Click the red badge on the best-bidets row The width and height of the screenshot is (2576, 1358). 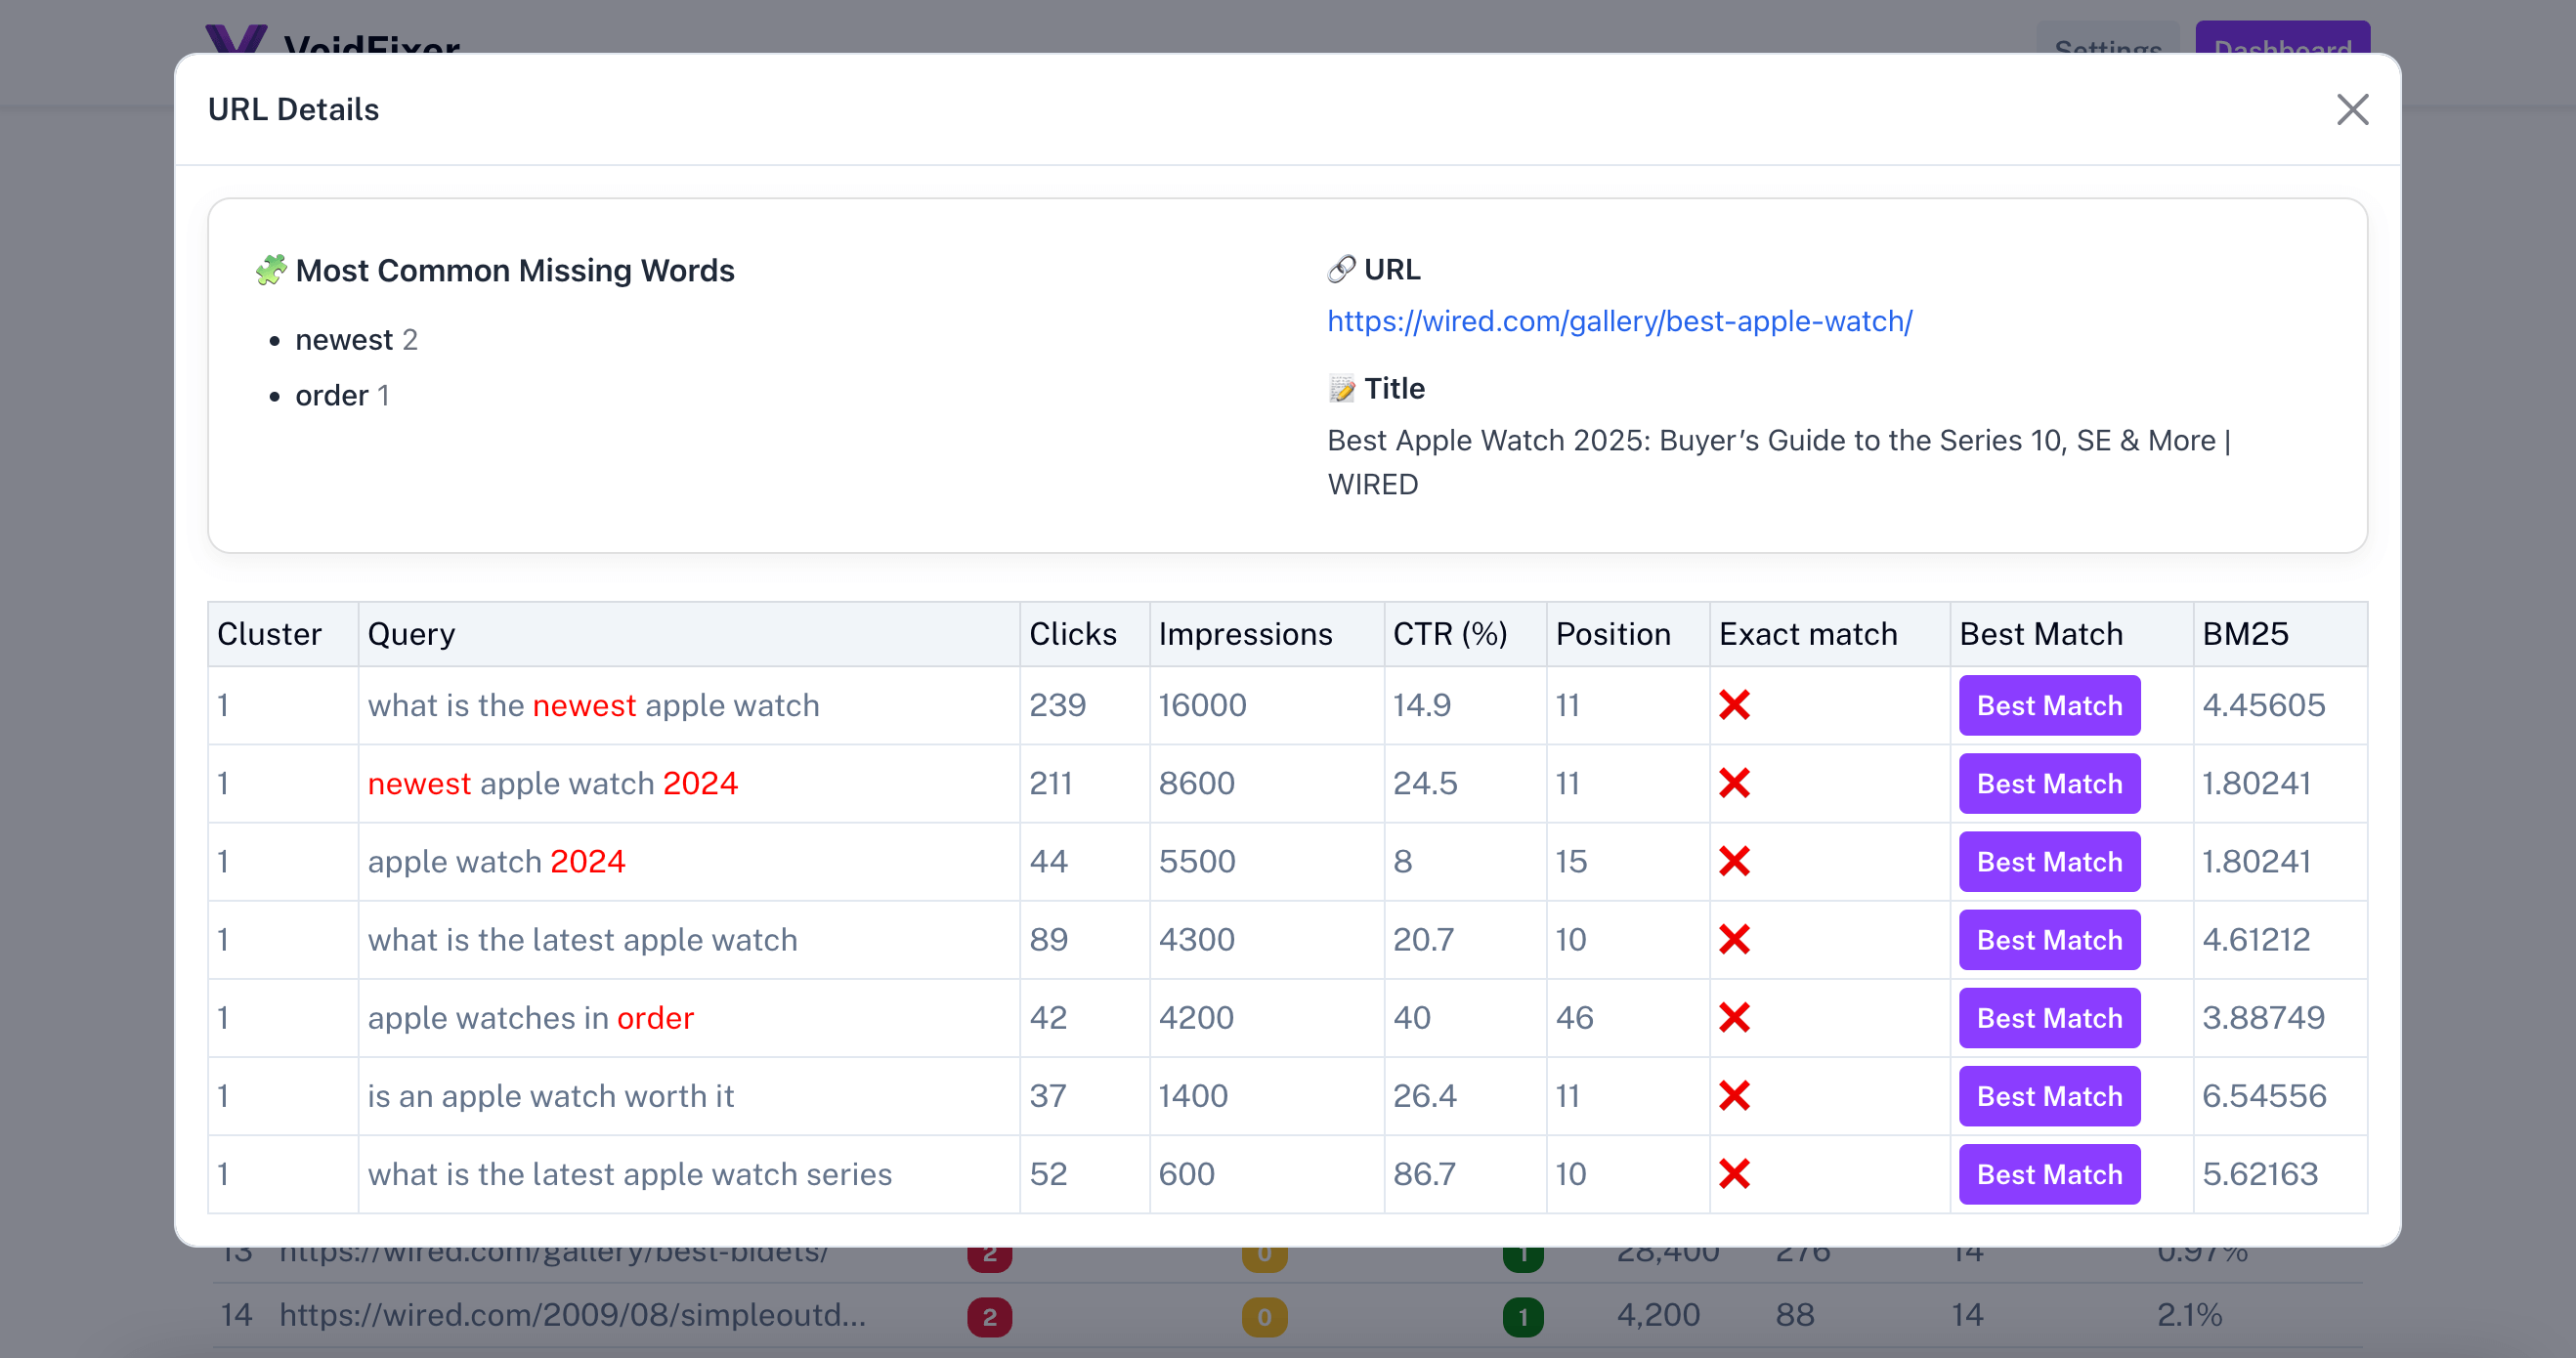tap(989, 1251)
